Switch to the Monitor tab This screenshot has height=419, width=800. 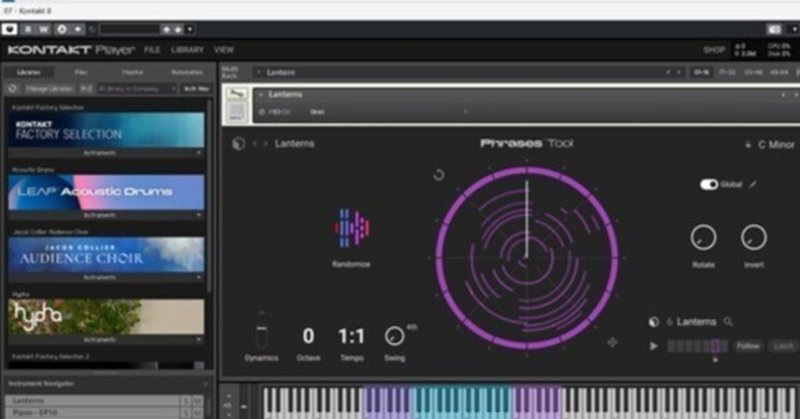click(x=133, y=72)
